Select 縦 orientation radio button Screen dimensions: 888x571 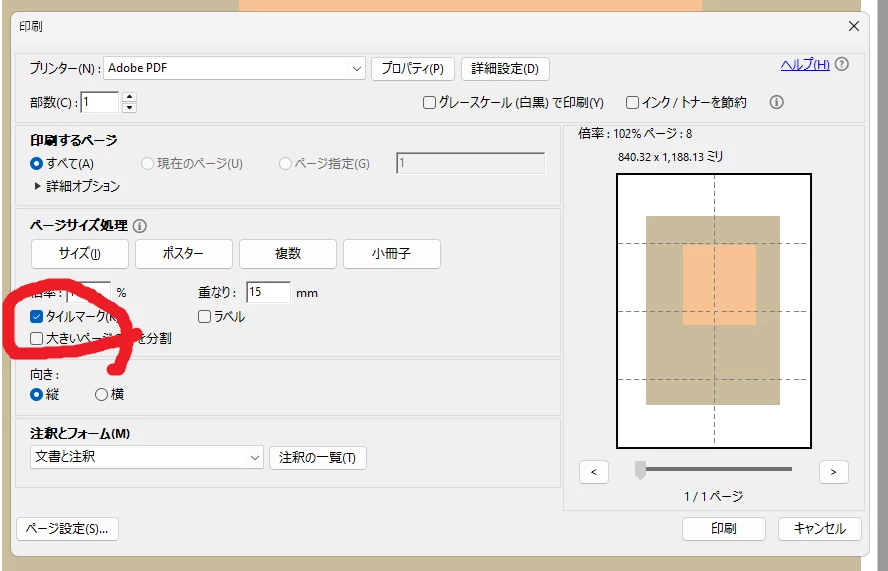[x=36, y=394]
